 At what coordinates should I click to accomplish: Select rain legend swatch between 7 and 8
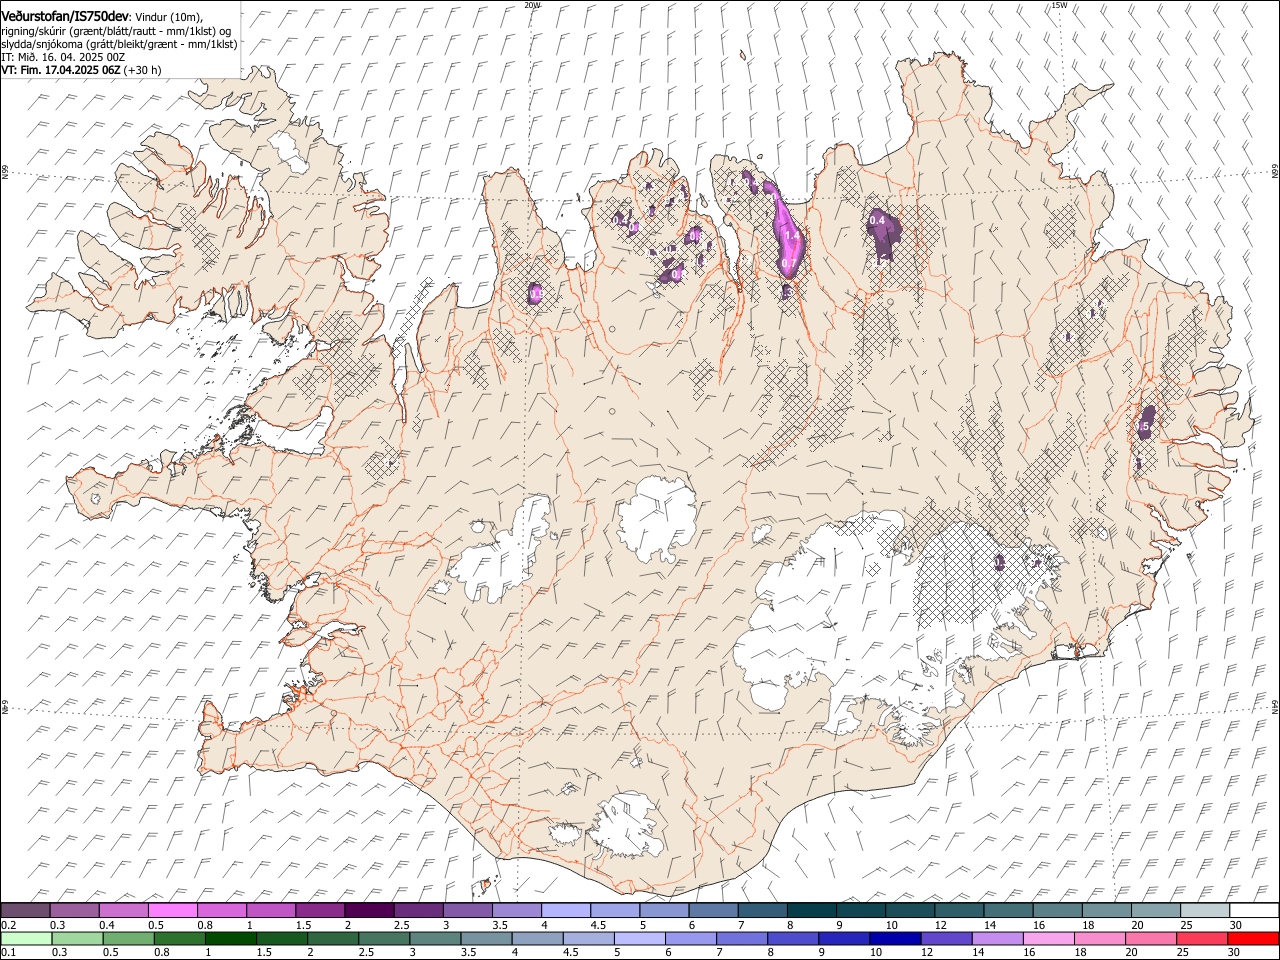742,938
